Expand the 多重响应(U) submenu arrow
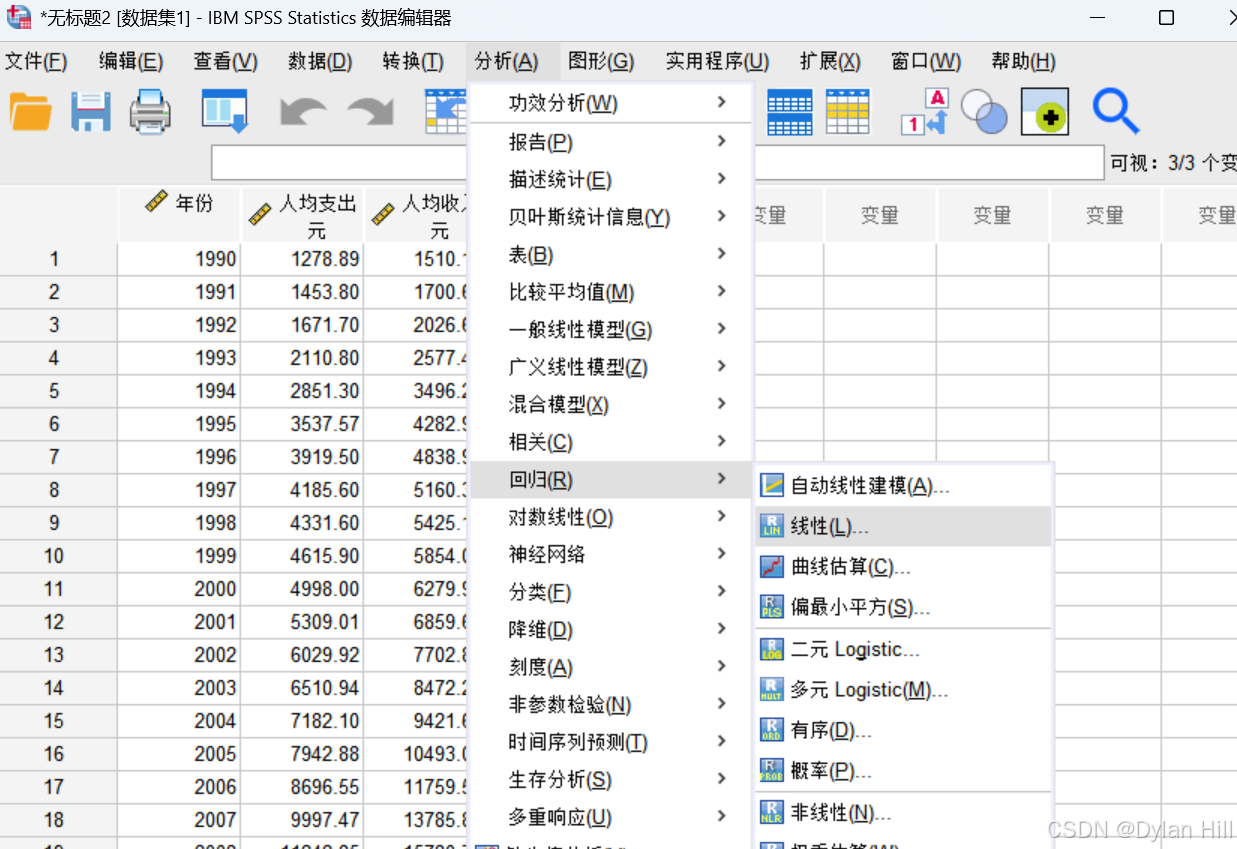This screenshot has width=1237, height=849. coord(722,816)
